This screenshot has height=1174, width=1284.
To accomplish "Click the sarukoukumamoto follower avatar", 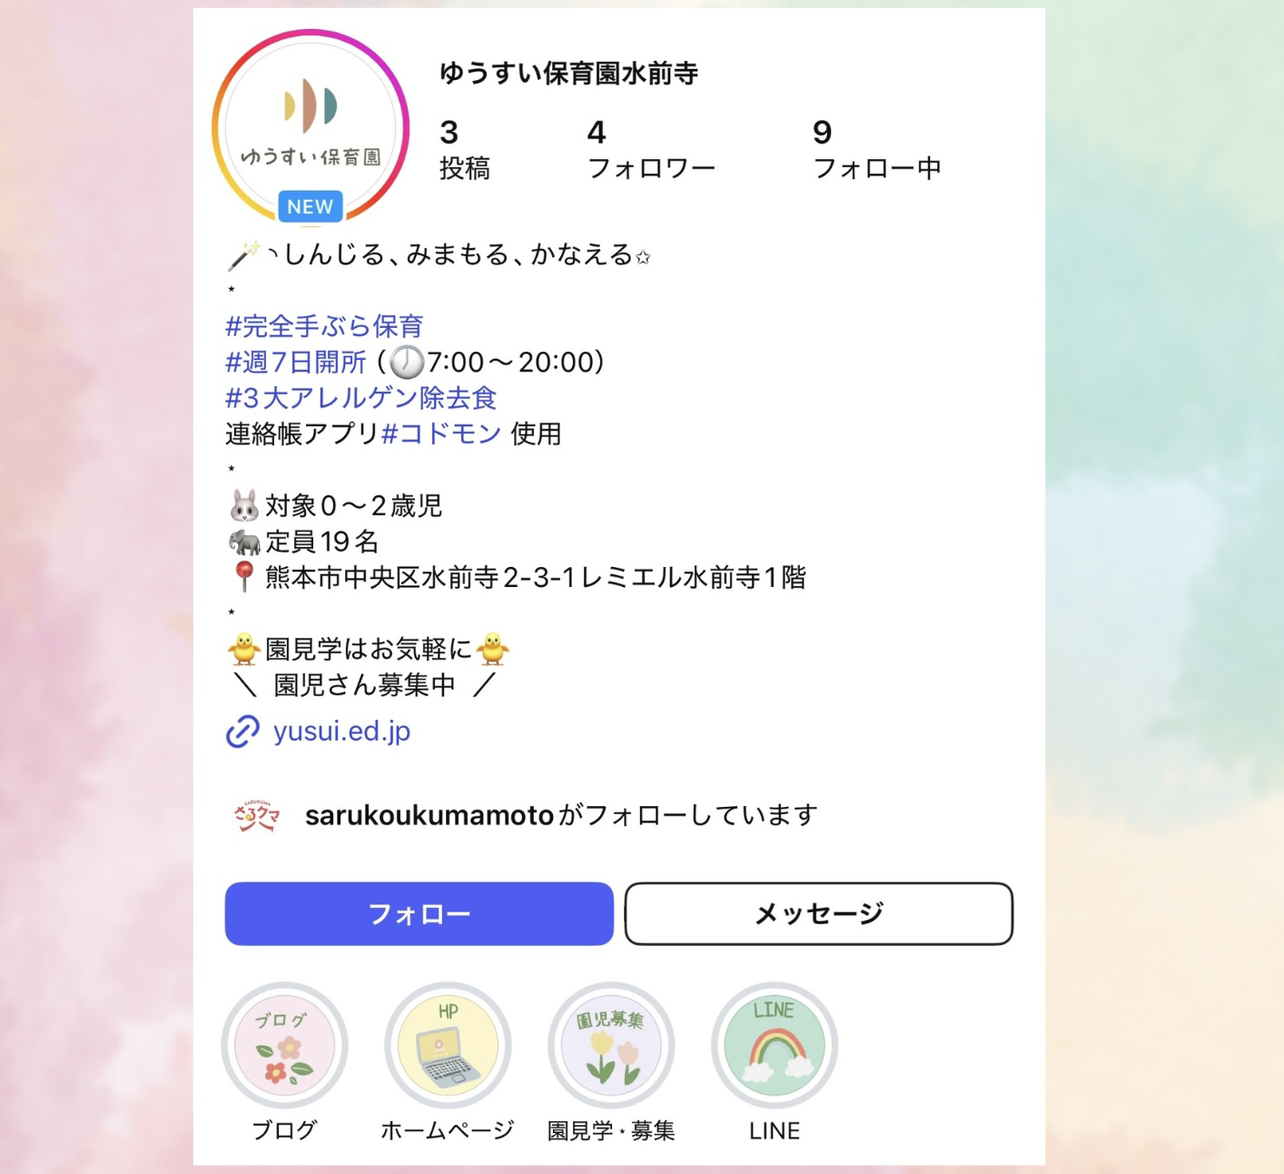I will point(257,816).
